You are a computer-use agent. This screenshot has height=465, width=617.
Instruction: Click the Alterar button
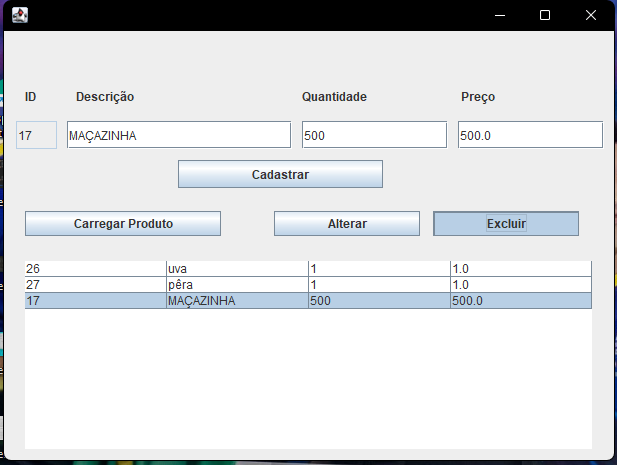(x=347, y=223)
